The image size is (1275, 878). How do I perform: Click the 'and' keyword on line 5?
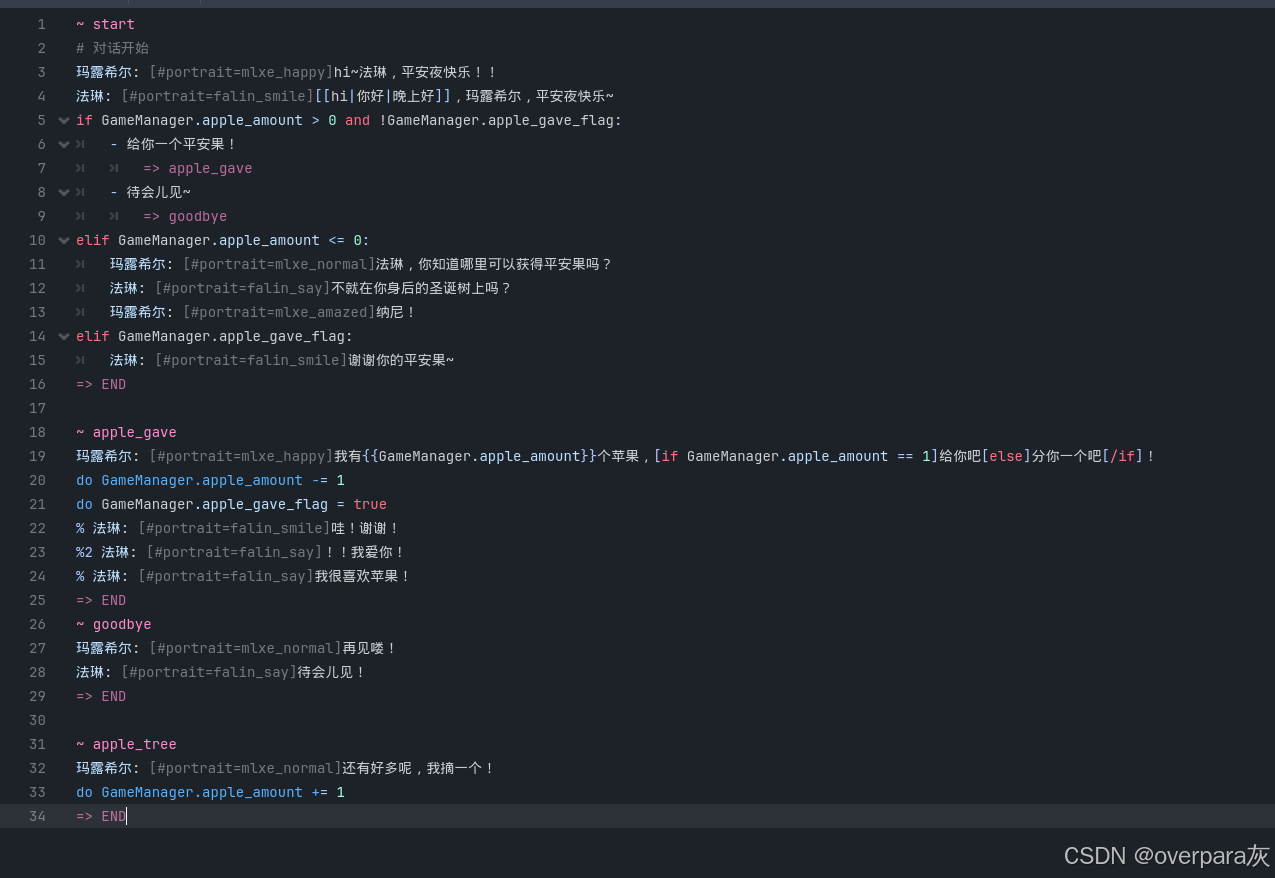pos(357,120)
